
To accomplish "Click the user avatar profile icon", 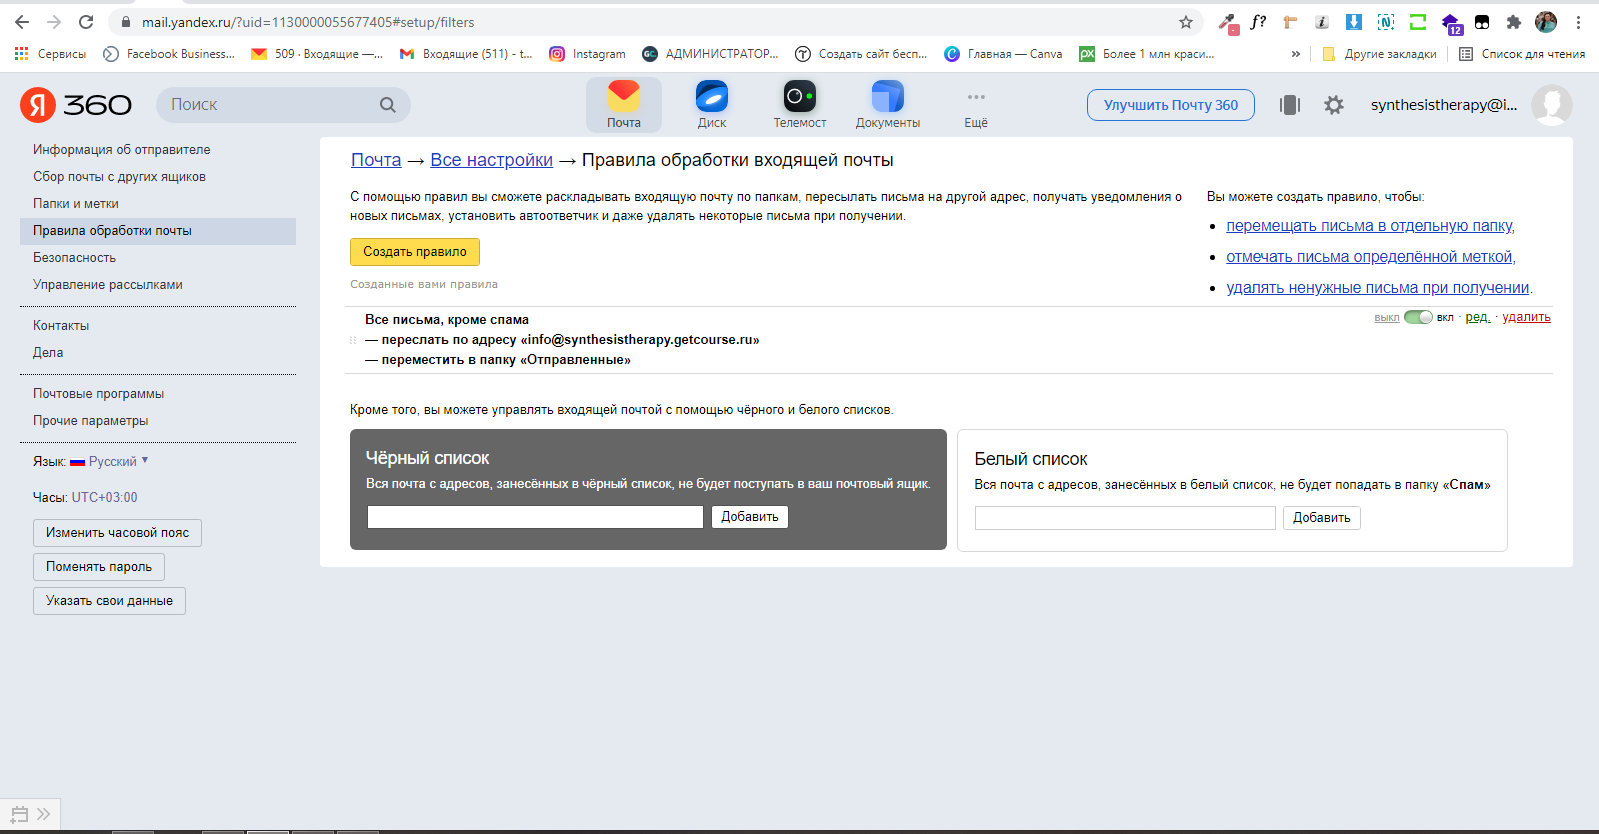I will point(1551,105).
